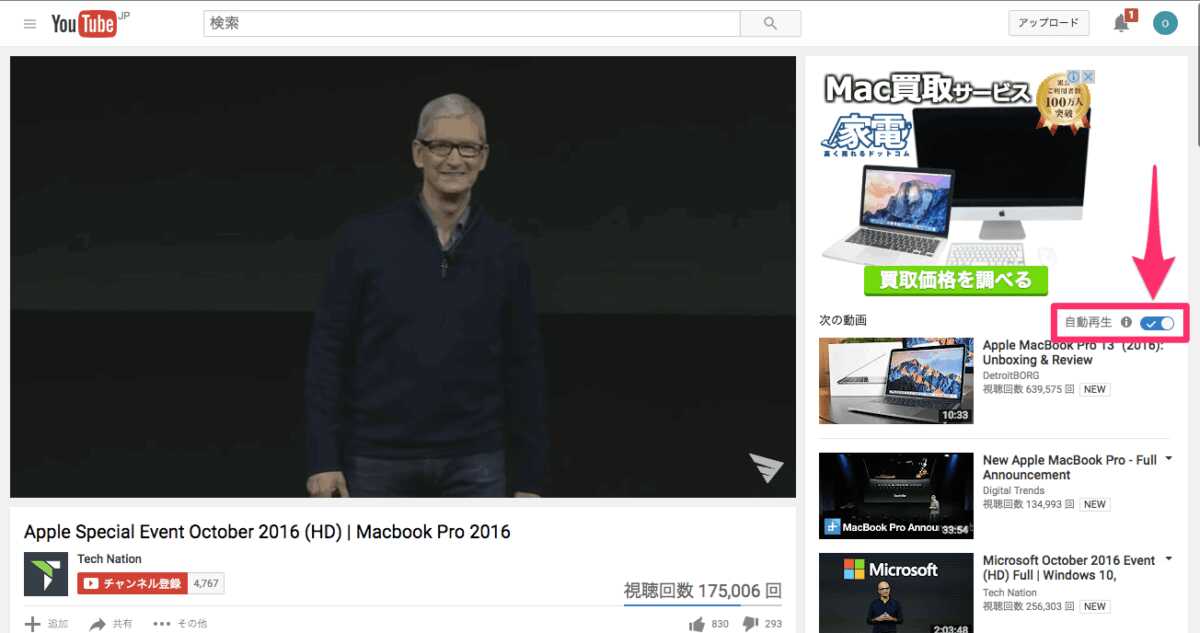Click the Tech Nation channel avatar
Viewport: 1200px width, 633px height.
point(46,573)
